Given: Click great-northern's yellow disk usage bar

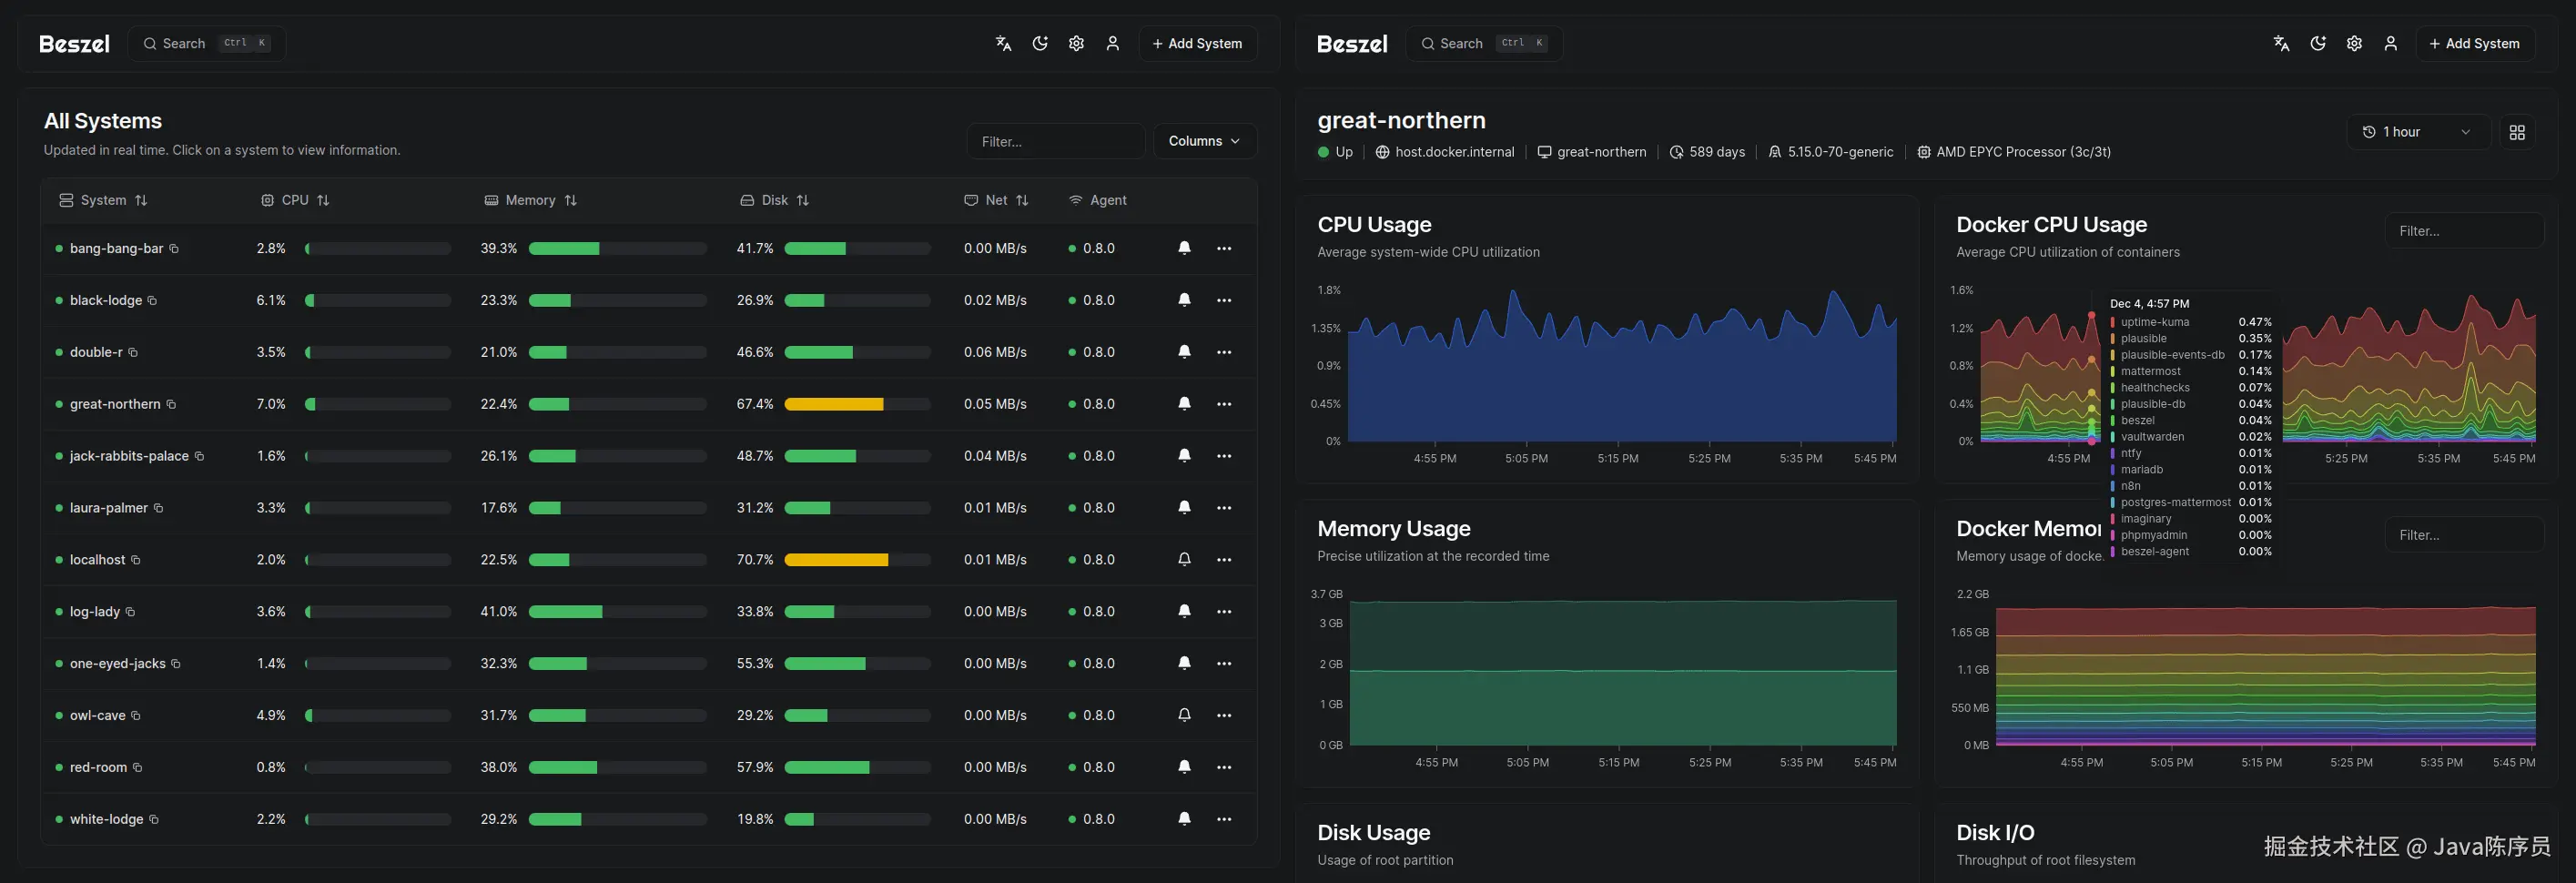Looking at the screenshot, I should pos(834,404).
